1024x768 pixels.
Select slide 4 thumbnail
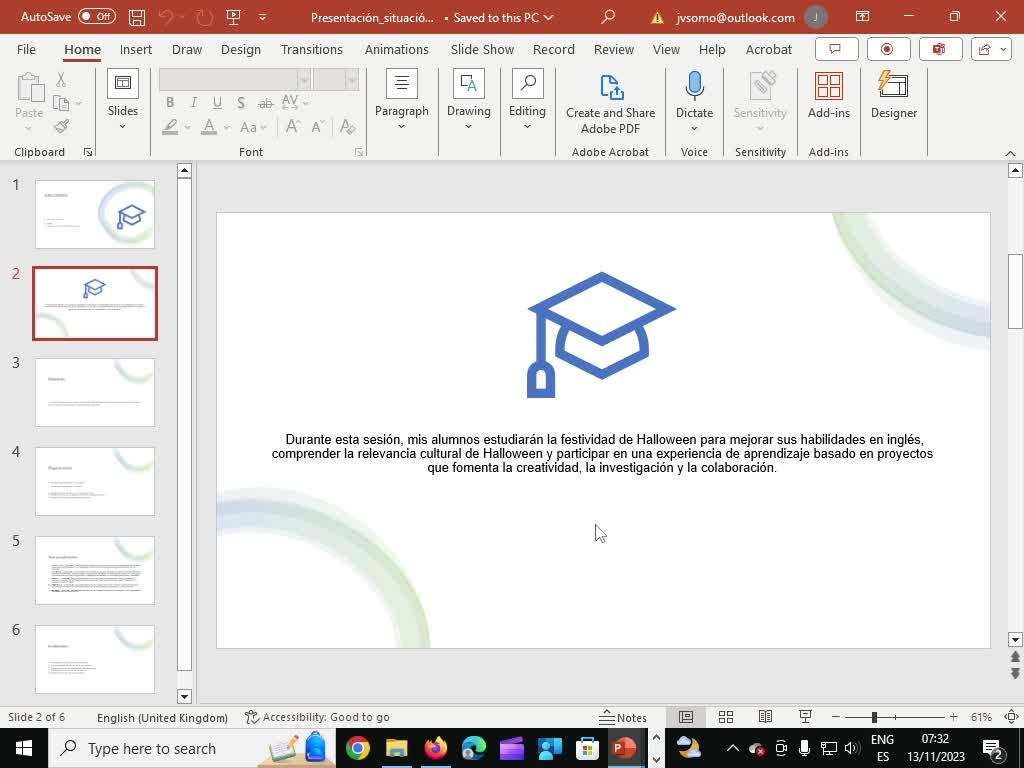coord(95,481)
